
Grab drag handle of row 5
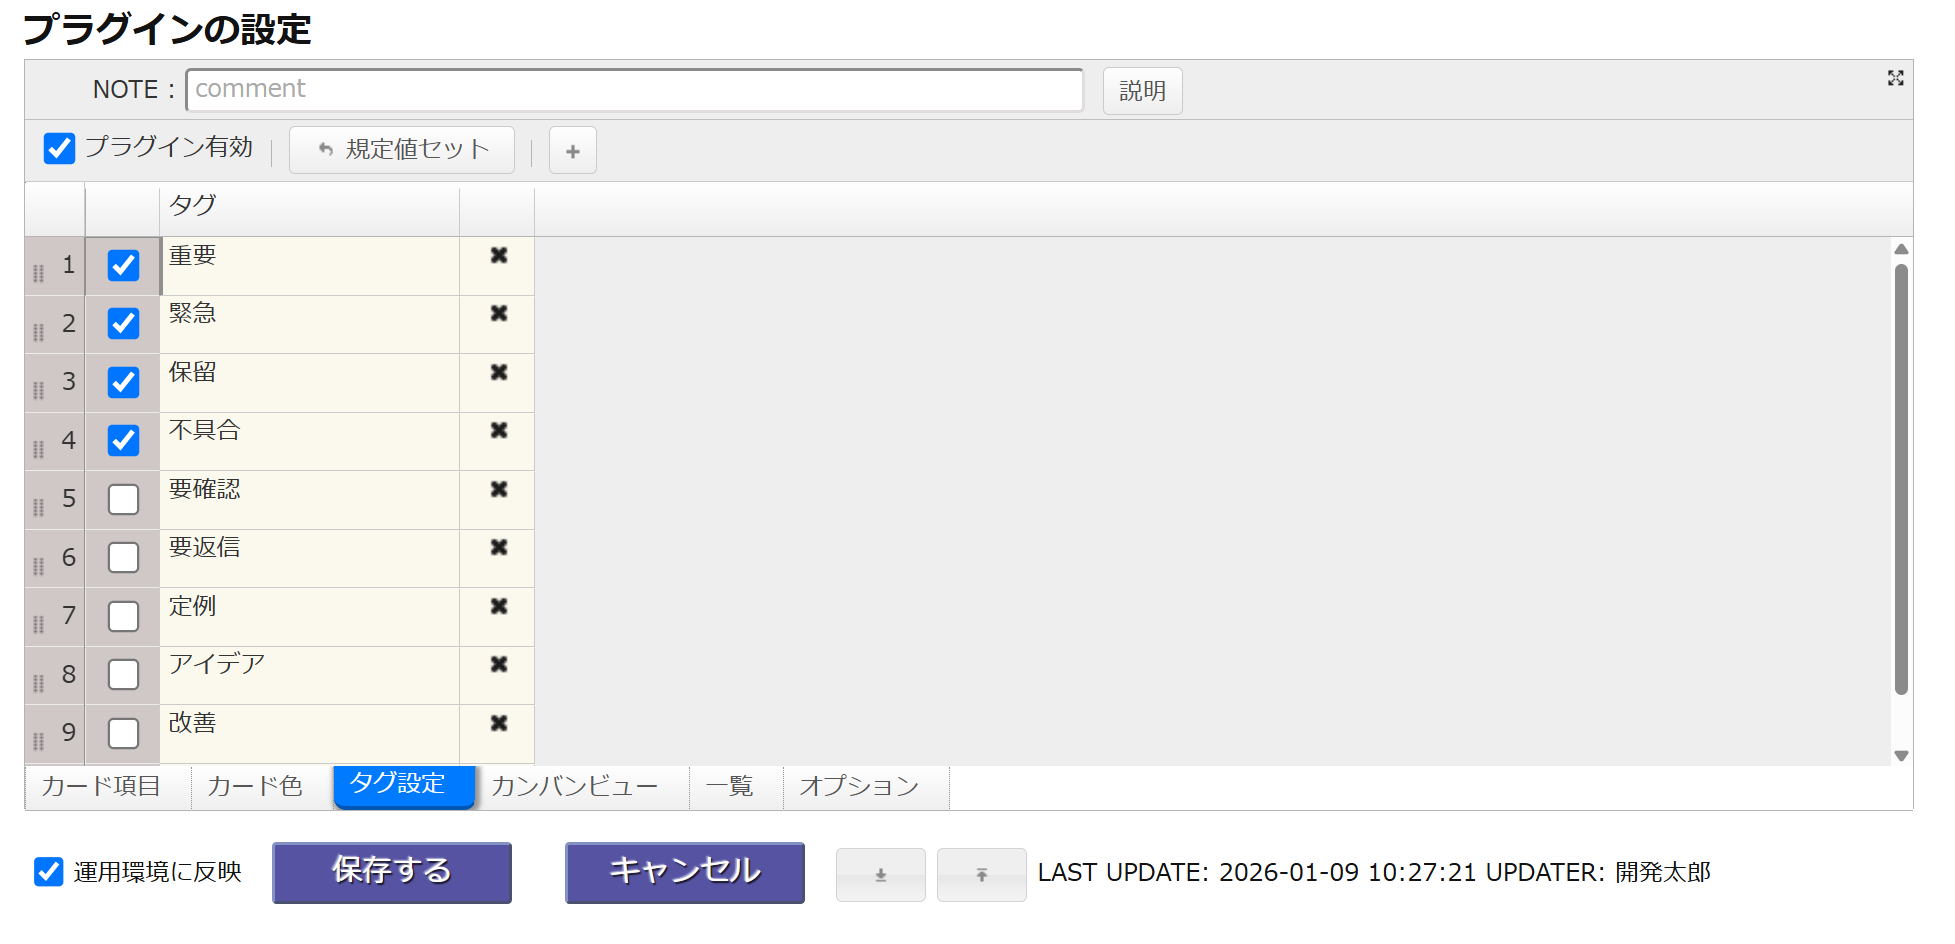39,507
